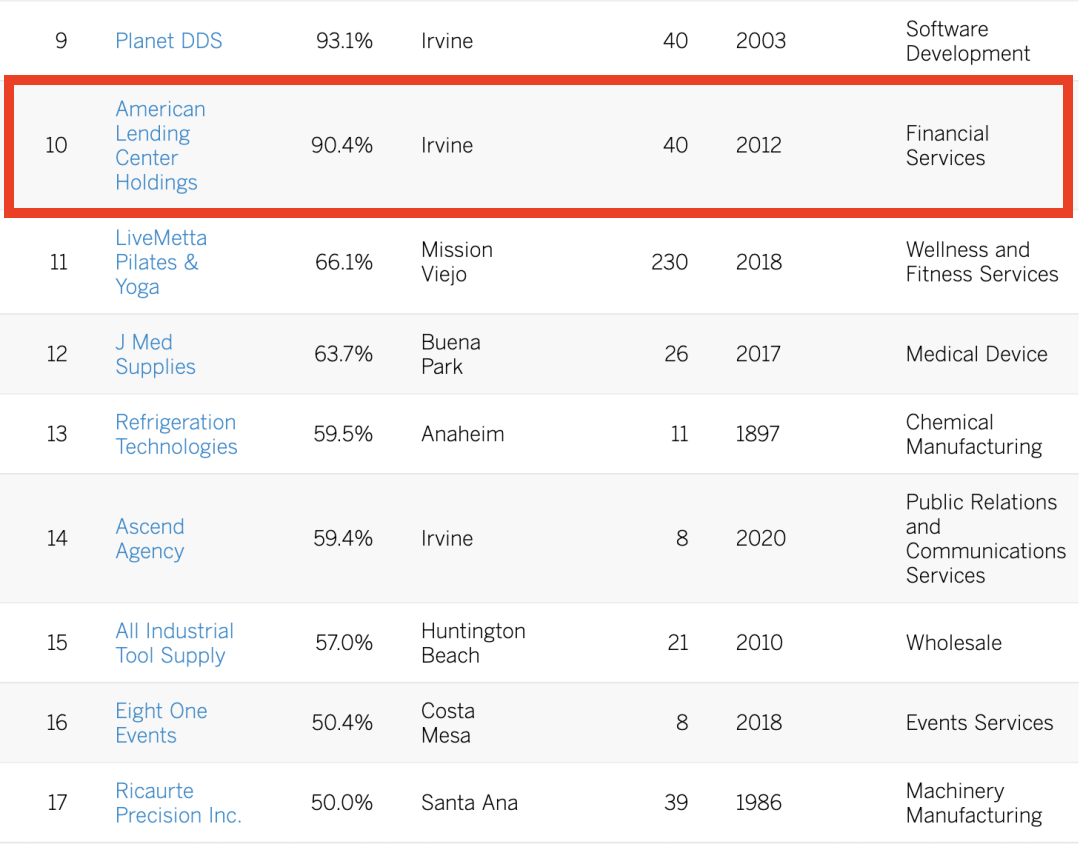Select the 230 employee count cell
Viewport: 1080px width, 844px height.
tap(669, 262)
